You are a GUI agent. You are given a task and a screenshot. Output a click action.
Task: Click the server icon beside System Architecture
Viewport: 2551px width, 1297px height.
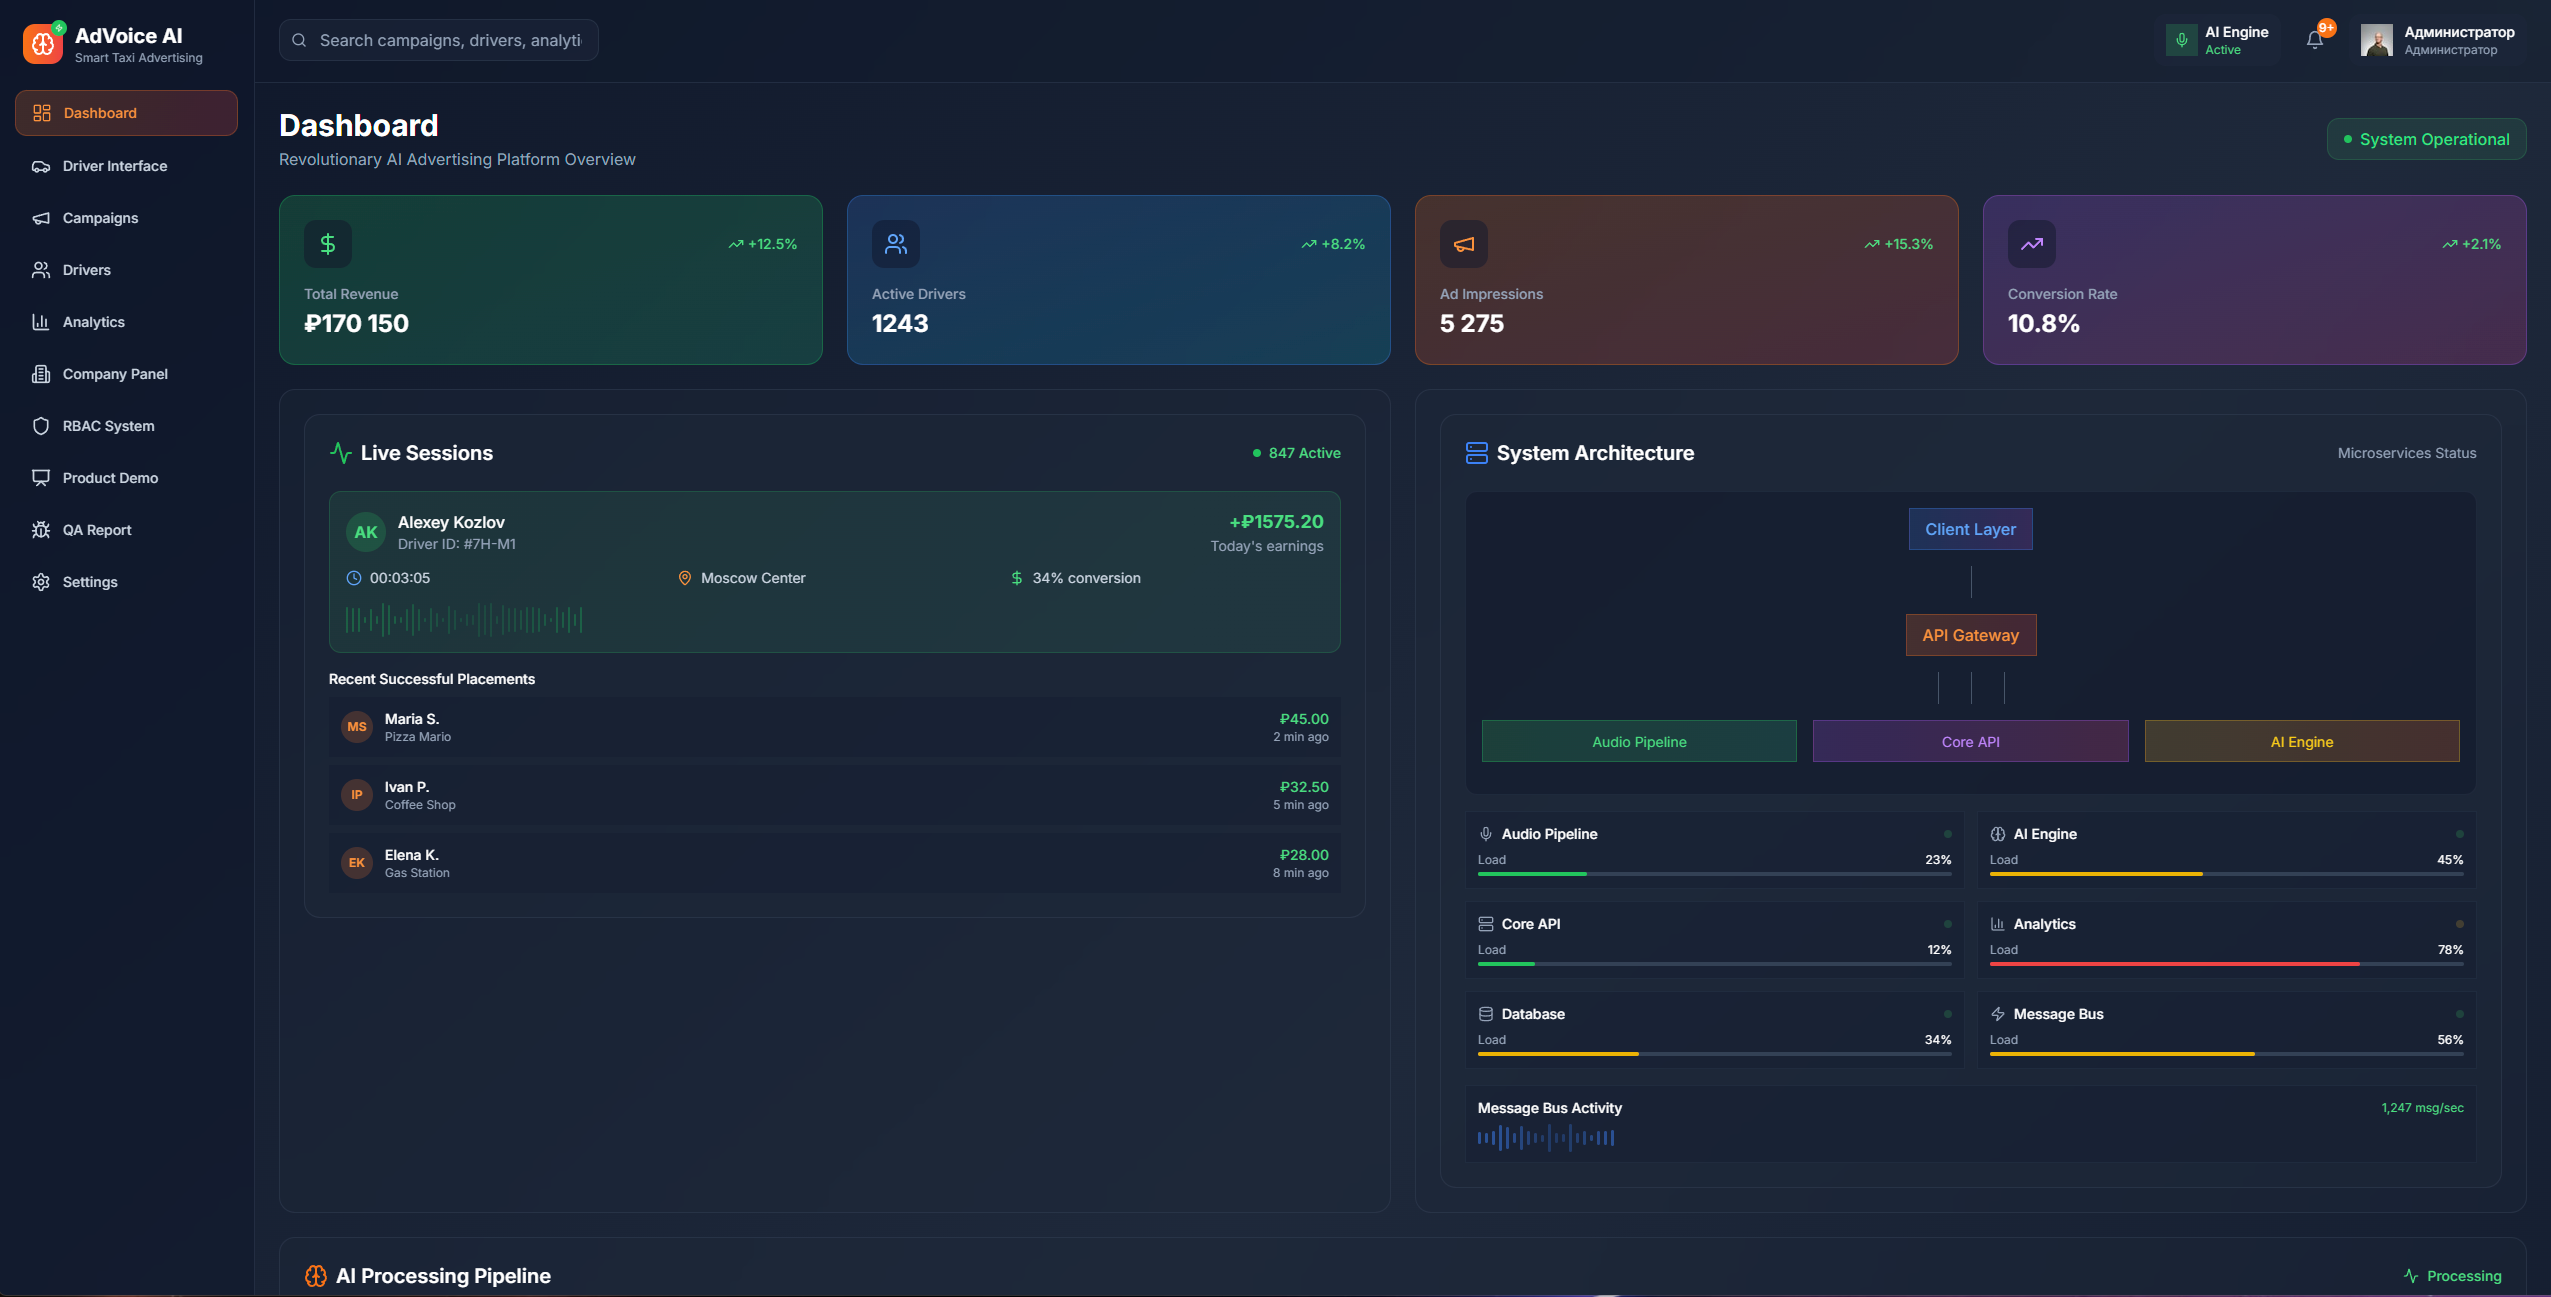1476,453
